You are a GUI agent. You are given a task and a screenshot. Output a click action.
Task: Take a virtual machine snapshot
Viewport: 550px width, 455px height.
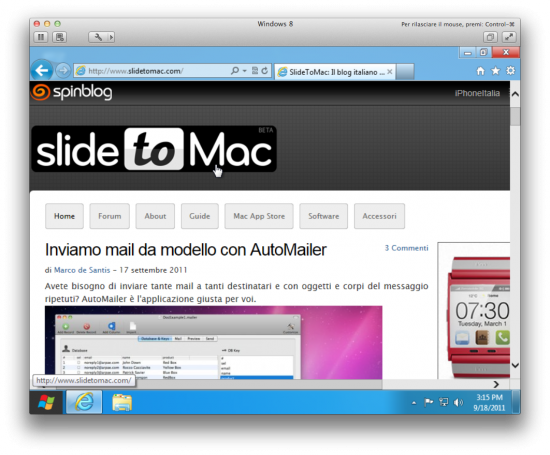(60, 37)
